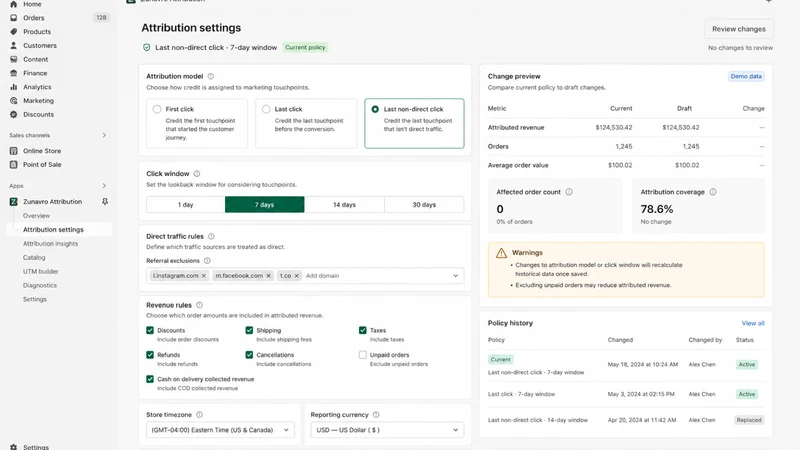Show info for Direct traffic rules
Viewport: 800px width, 450px height.
(x=211, y=237)
